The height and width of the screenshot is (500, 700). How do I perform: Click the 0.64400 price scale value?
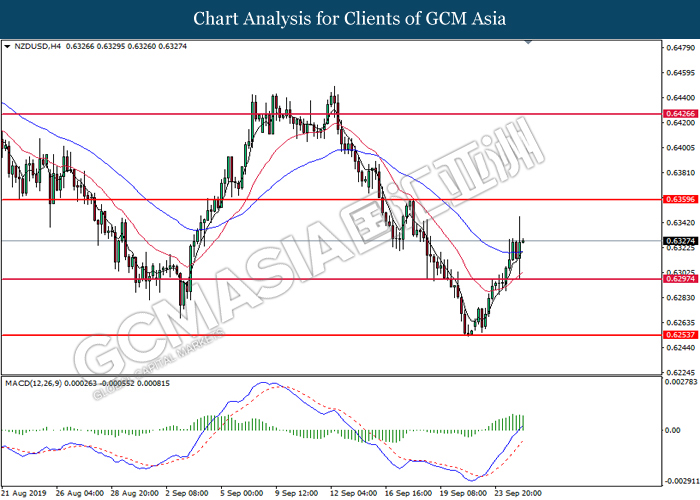(x=680, y=98)
